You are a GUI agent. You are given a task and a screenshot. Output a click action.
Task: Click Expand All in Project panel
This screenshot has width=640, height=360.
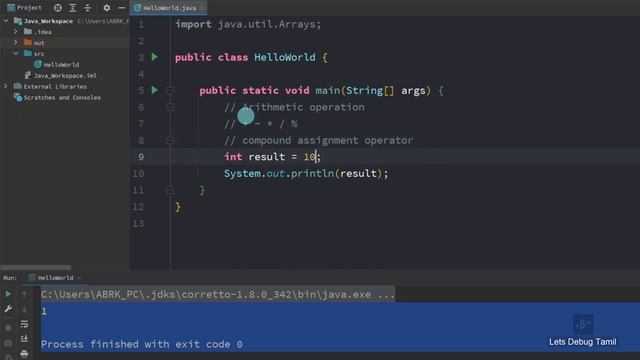click(73, 8)
